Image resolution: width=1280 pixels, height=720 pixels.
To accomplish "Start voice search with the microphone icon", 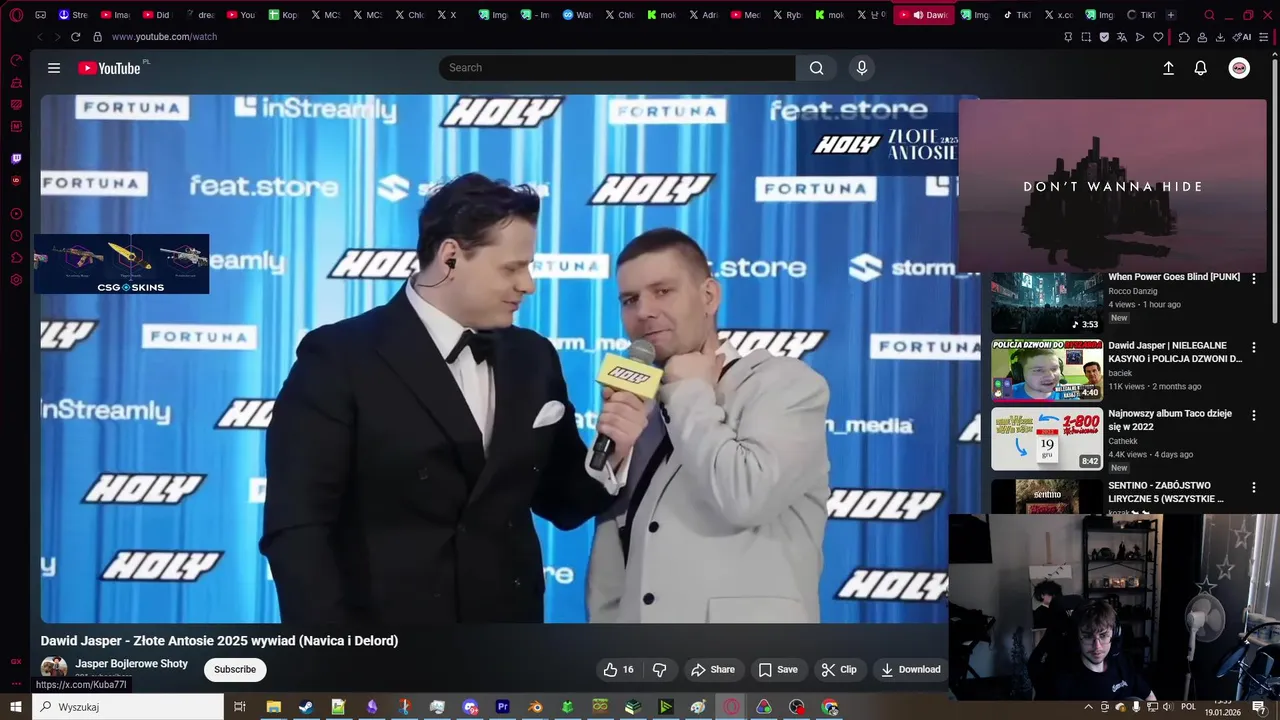I will click(x=862, y=68).
